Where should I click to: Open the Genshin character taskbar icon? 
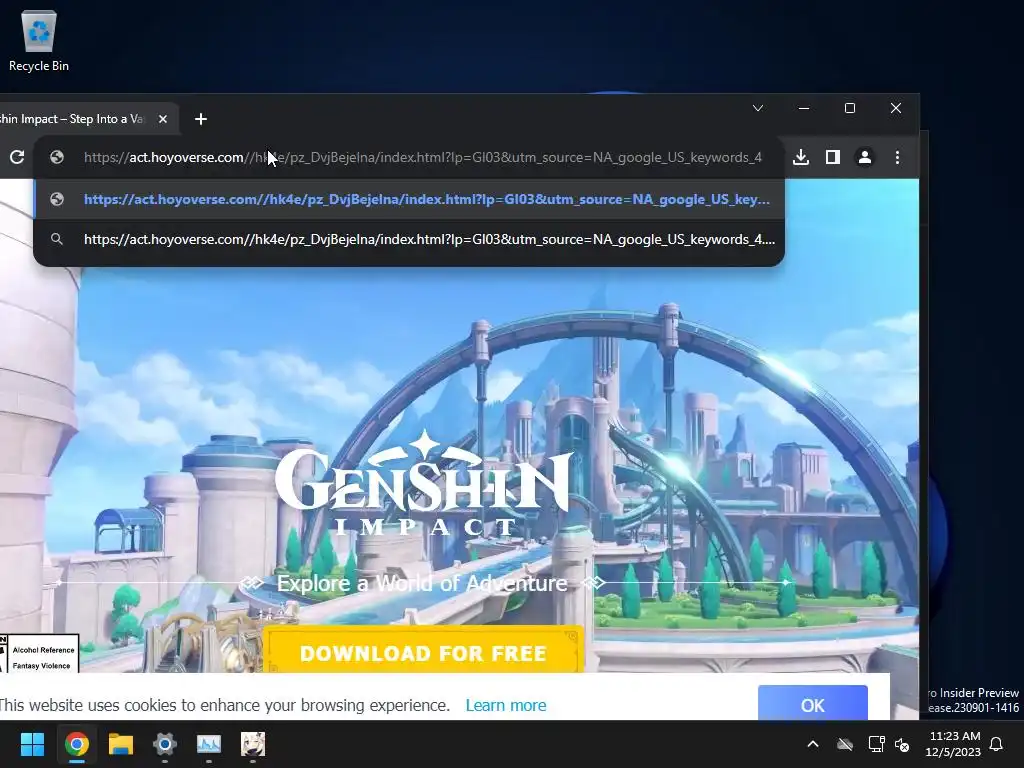[253, 744]
